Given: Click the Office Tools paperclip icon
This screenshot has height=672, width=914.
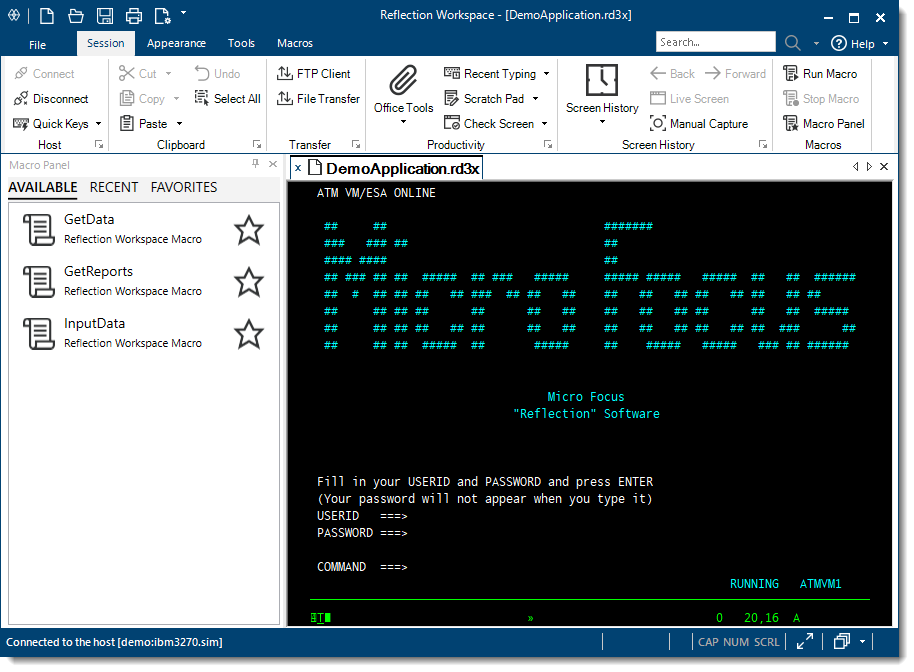Looking at the screenshot, I should 403,80.
